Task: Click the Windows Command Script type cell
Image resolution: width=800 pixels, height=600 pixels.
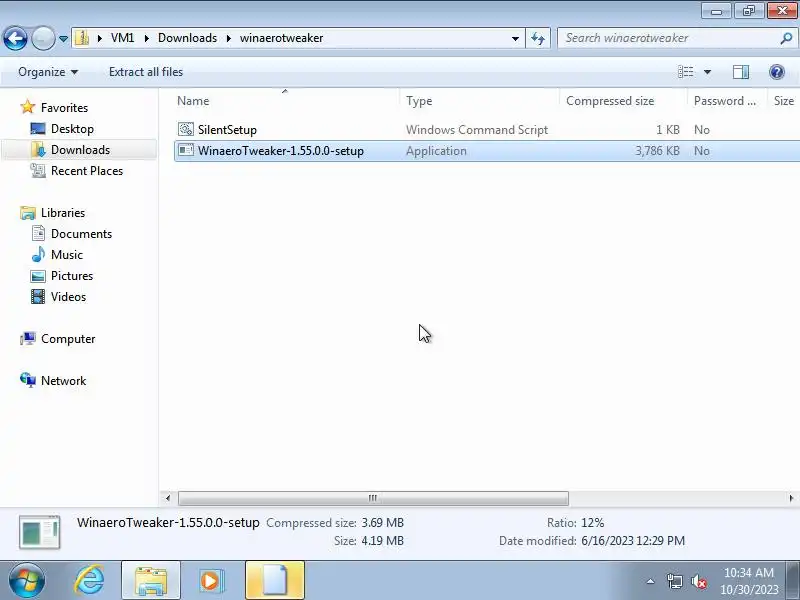Action: (x=477, y=130)
